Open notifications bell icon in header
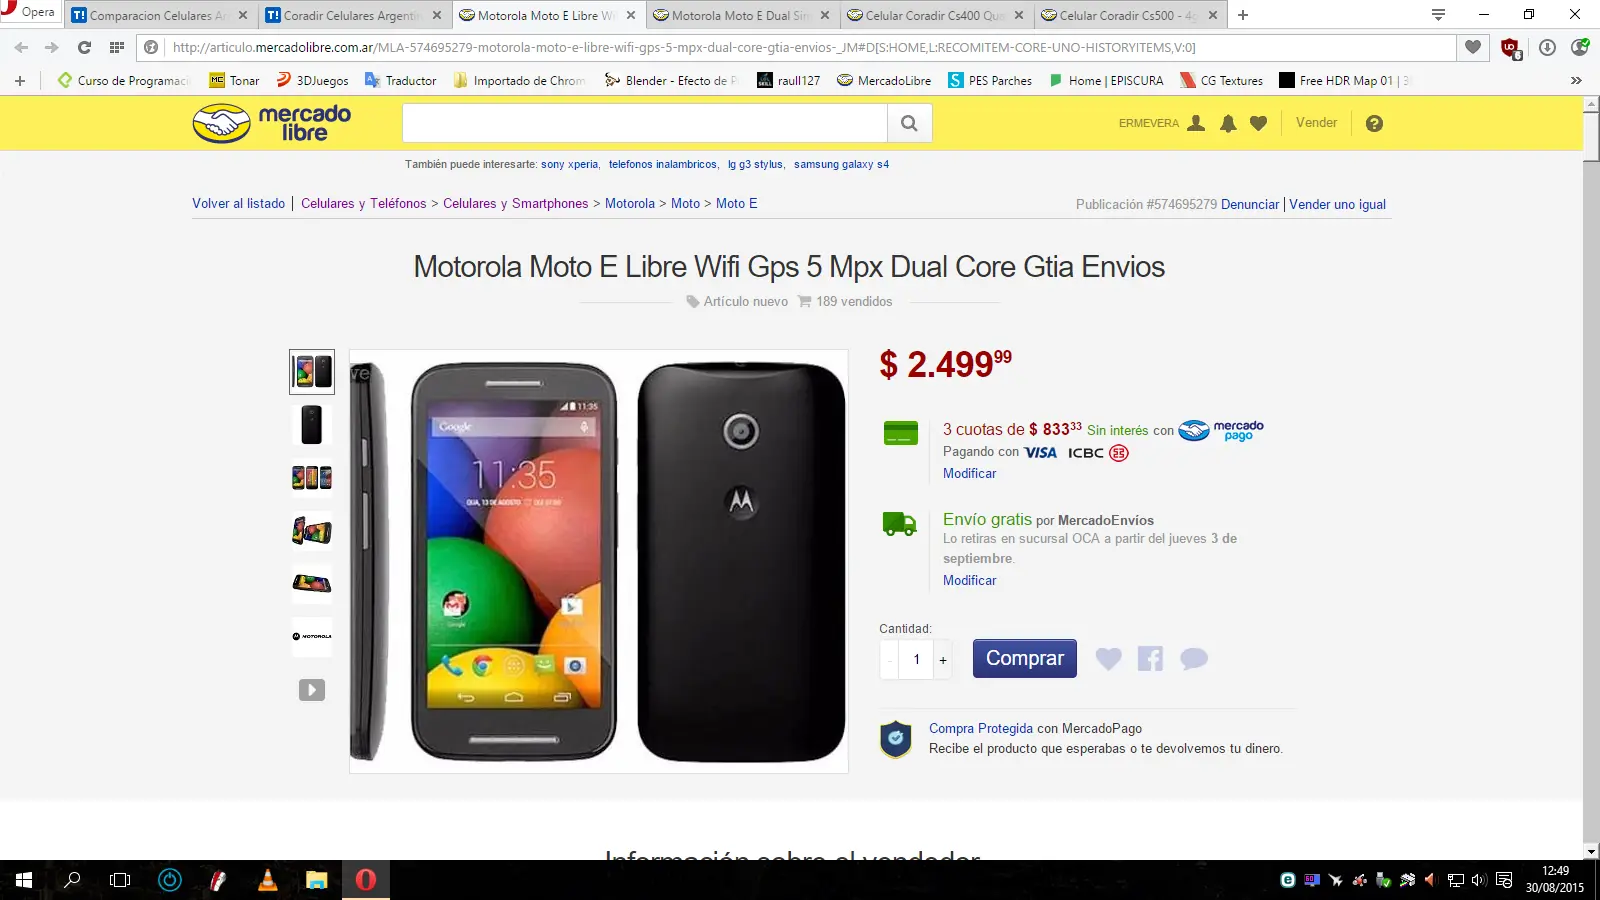This screenshot has width=1600, height=900. click(1228, 123)
